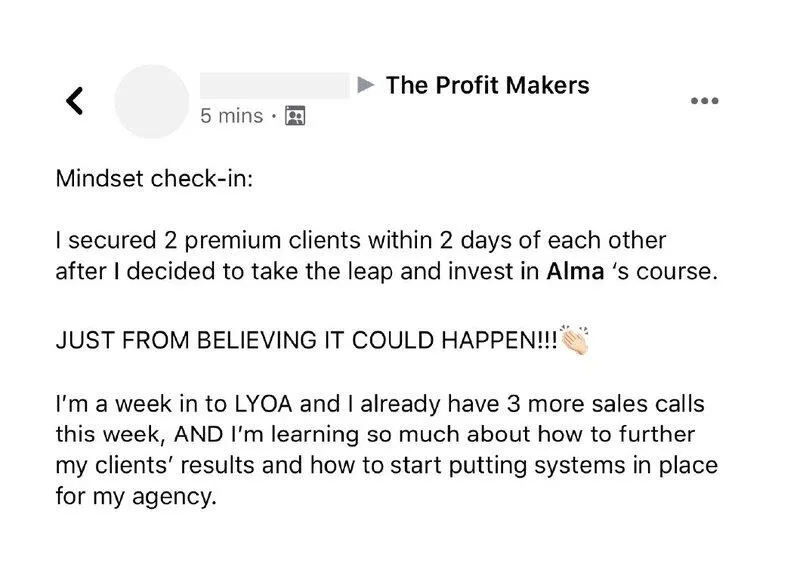Click the line starting my clients' results
The image size is (800, 582).
pyautogui.click(x=387, y=466)
